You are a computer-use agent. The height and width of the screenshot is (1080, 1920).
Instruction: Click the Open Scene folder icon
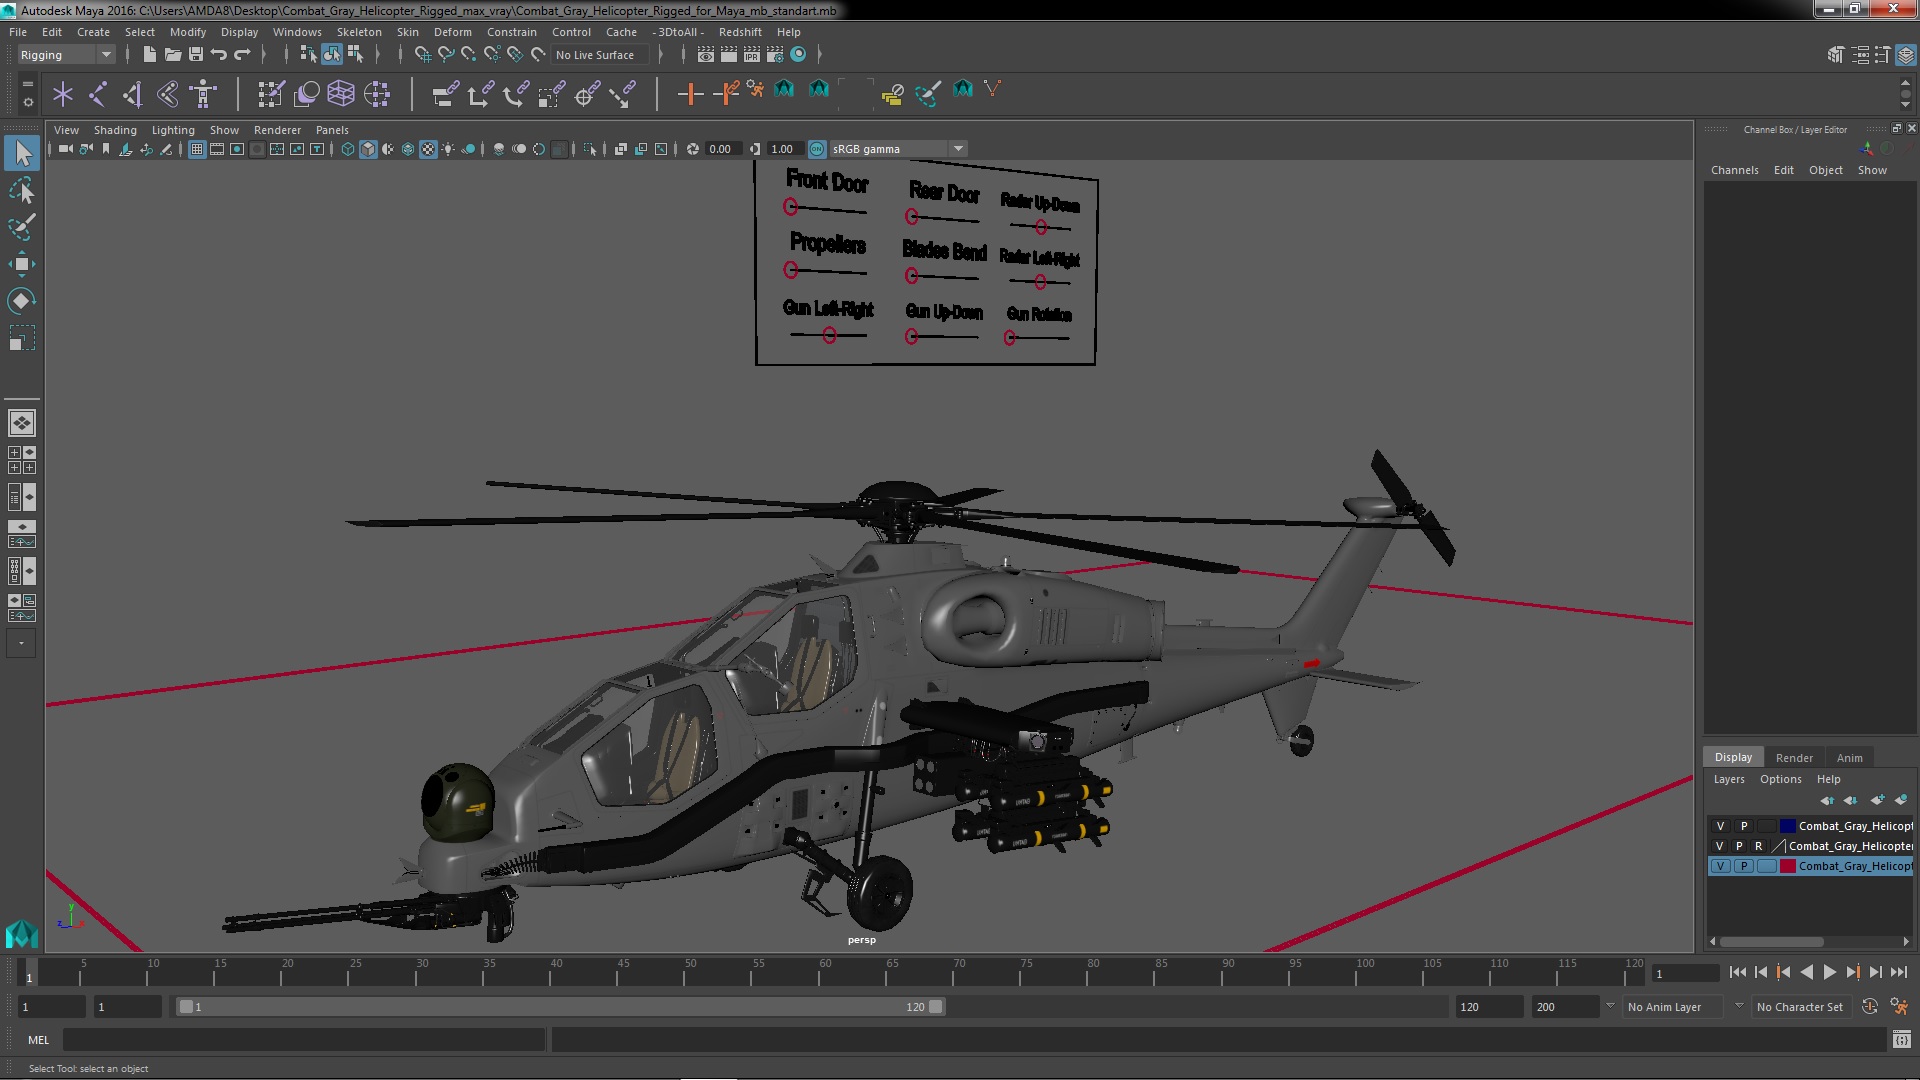(x=172, y=55)
